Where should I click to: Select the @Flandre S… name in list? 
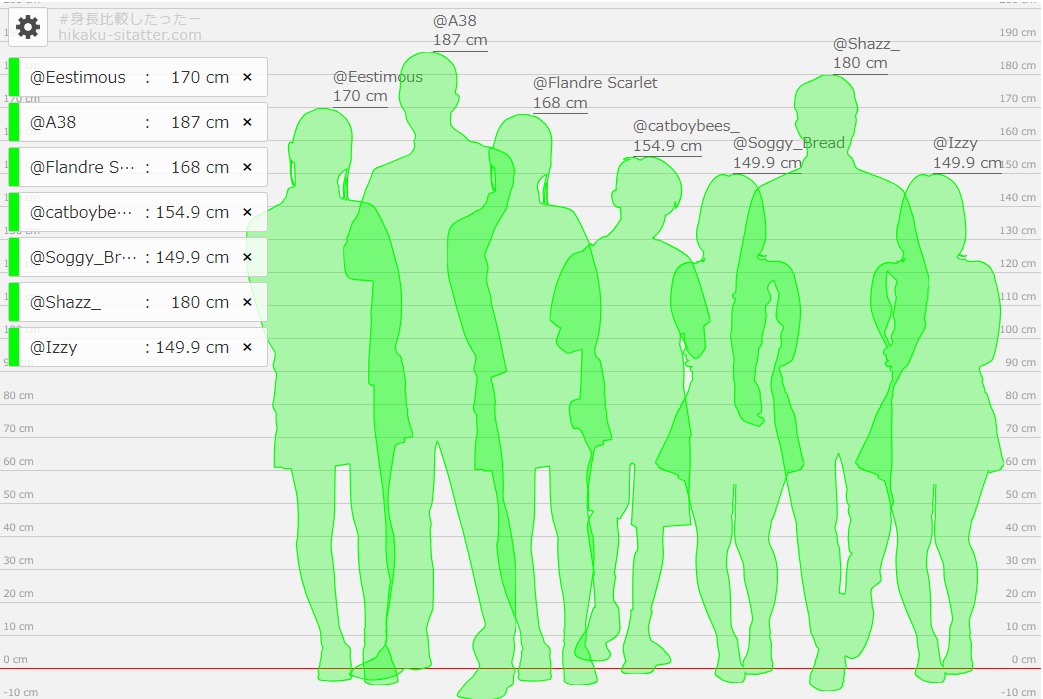82,167
